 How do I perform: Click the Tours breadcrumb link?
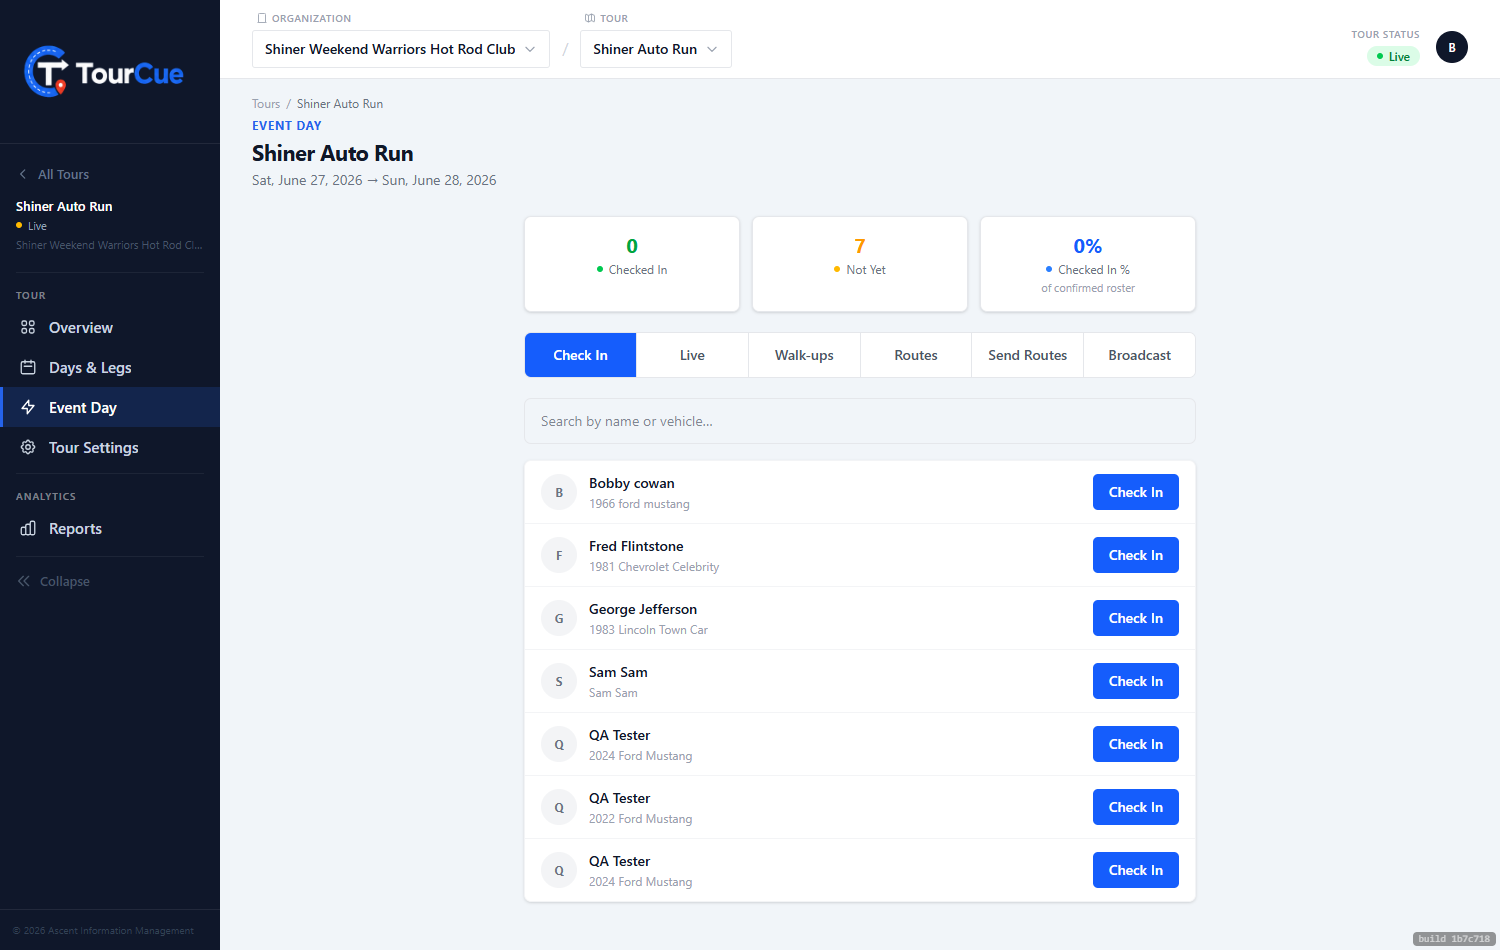[266, 104]
